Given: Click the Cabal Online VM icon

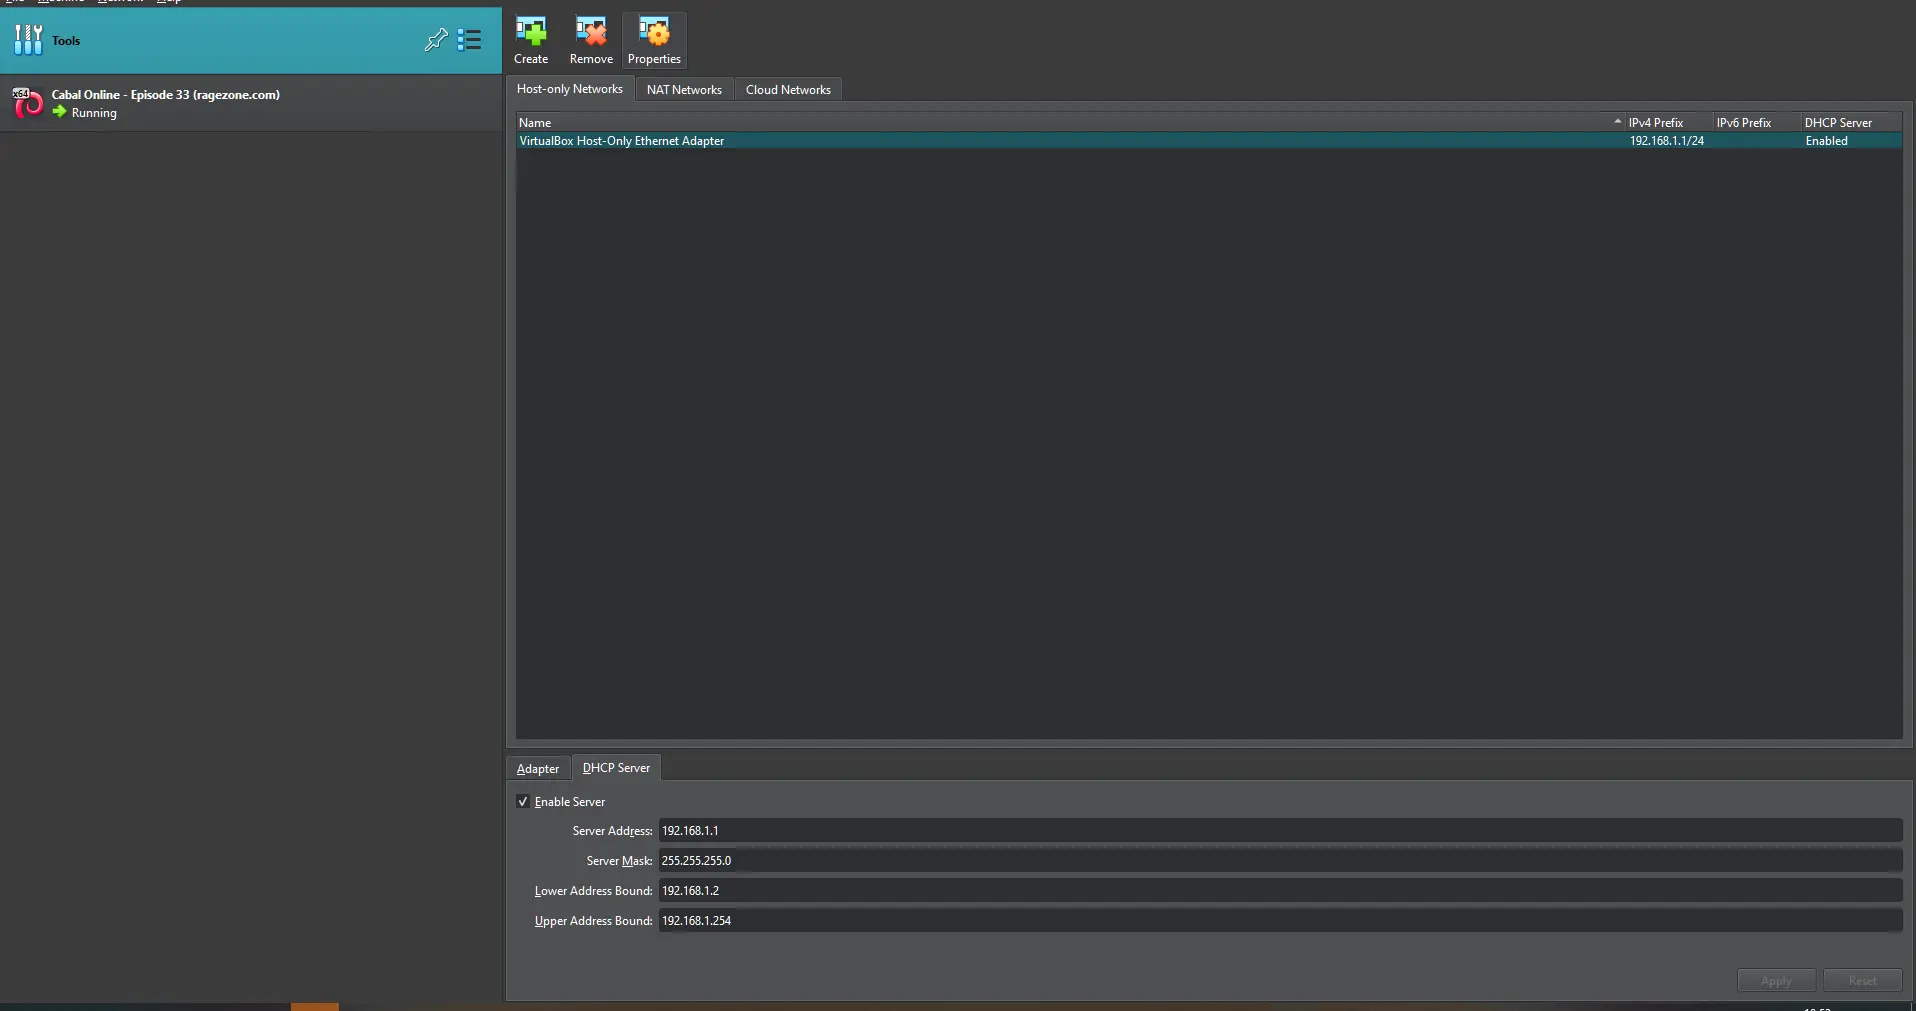Looking at the screenshot, I should tap(27, 103).
